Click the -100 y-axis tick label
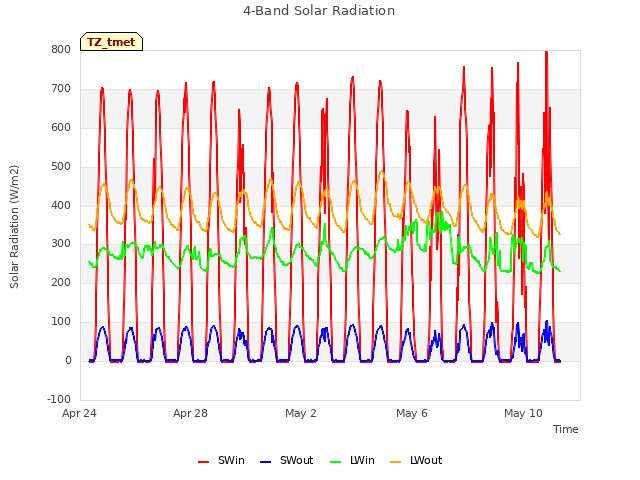Viewport: 640px width, 480px height. [x=59, y=399]
